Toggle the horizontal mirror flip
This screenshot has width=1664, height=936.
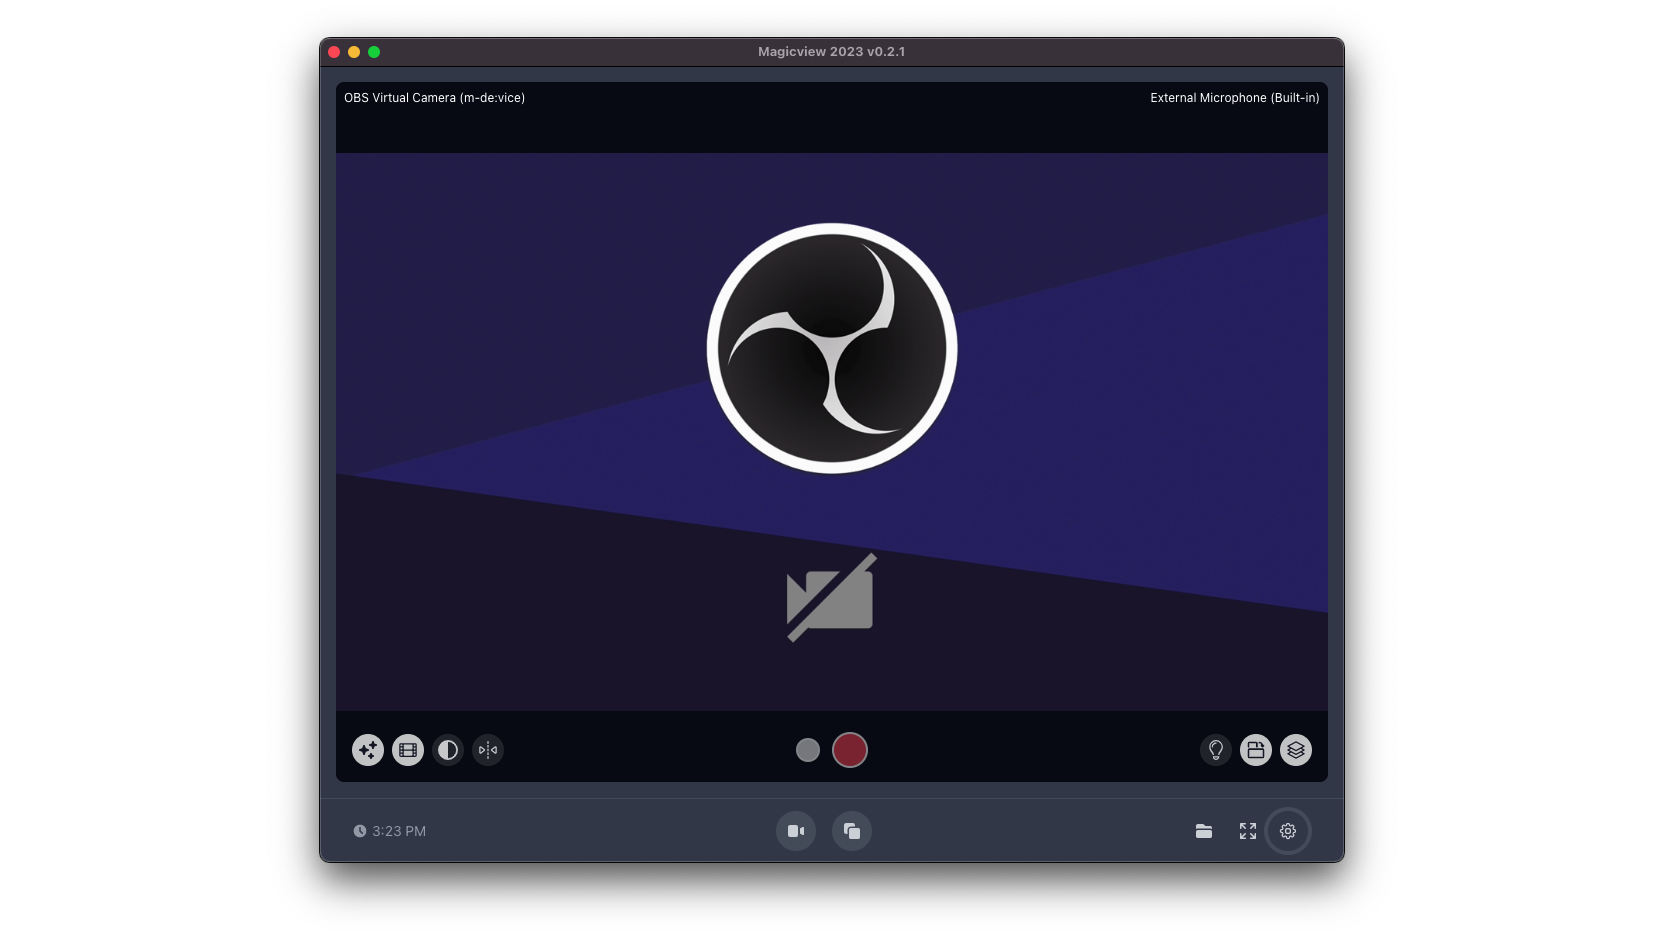487,750
